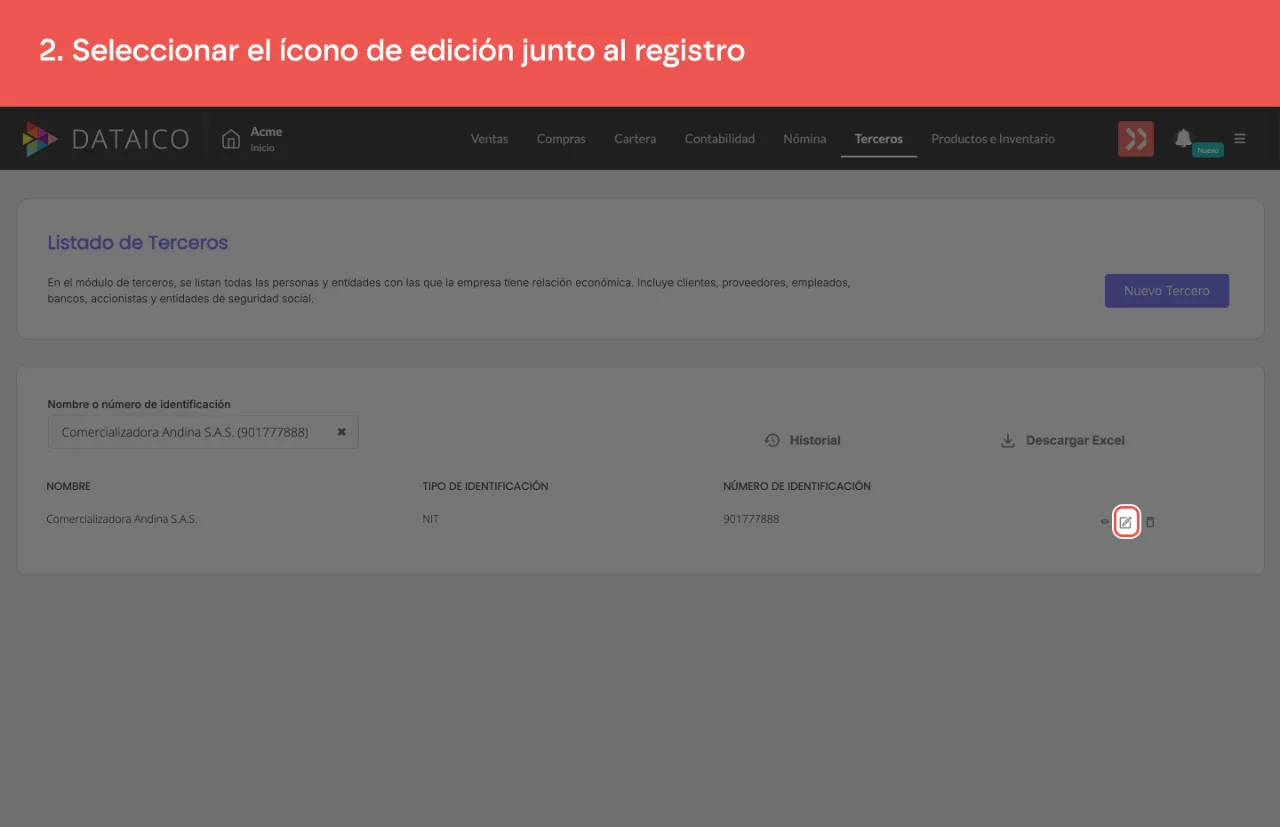Open the Ventas menu
Screen dimensions: 1280x827
pyautogui.click(x=489, y=139)
